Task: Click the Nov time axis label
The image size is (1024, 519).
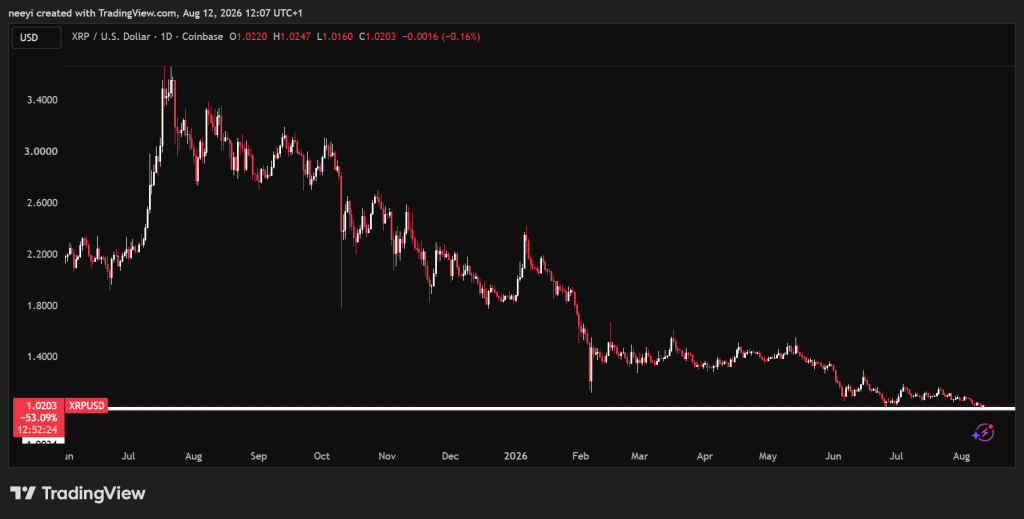Action: [x=387, y=456]
